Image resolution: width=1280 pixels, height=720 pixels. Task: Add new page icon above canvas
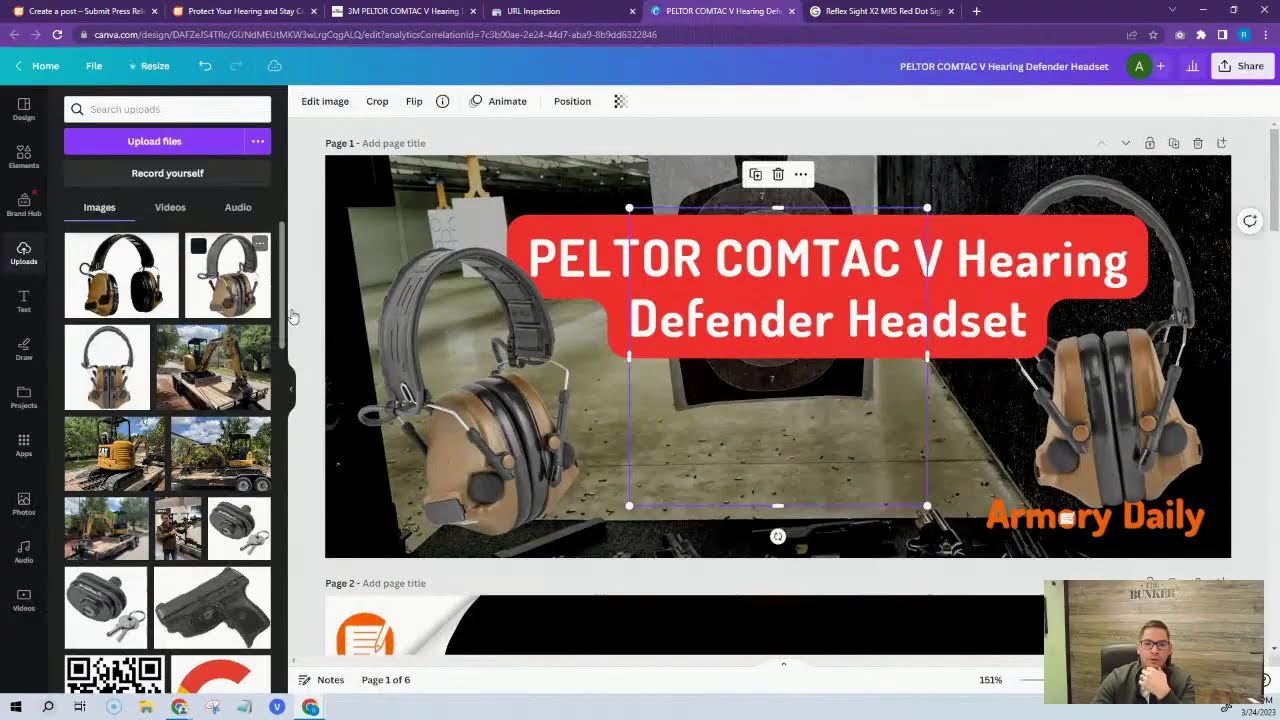coord(1222,143)
